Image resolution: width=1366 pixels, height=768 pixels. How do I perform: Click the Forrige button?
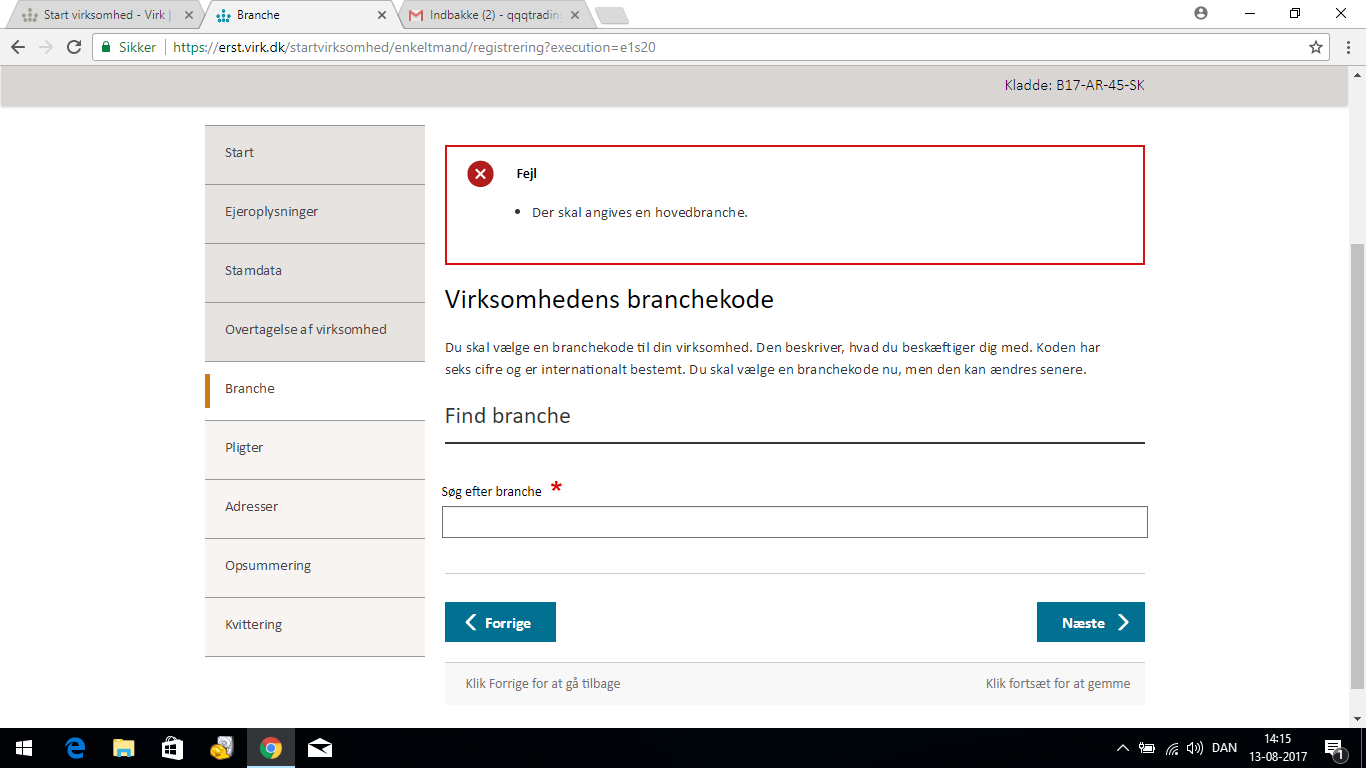point(500,622)
